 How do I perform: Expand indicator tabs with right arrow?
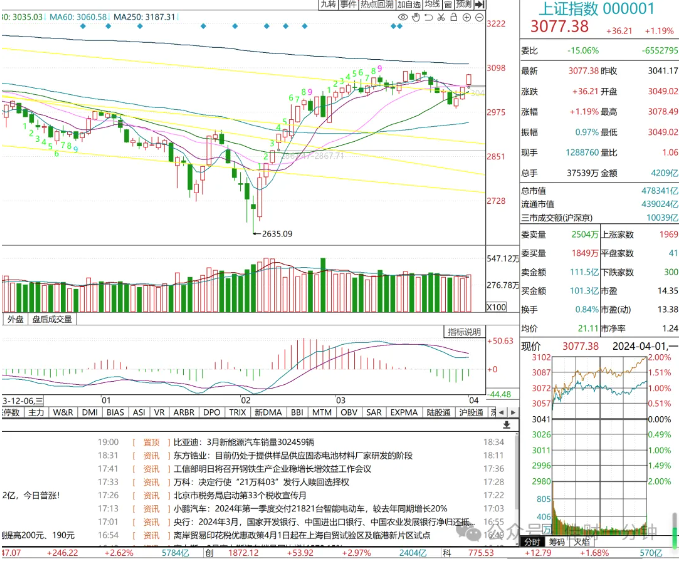point(513,412)
